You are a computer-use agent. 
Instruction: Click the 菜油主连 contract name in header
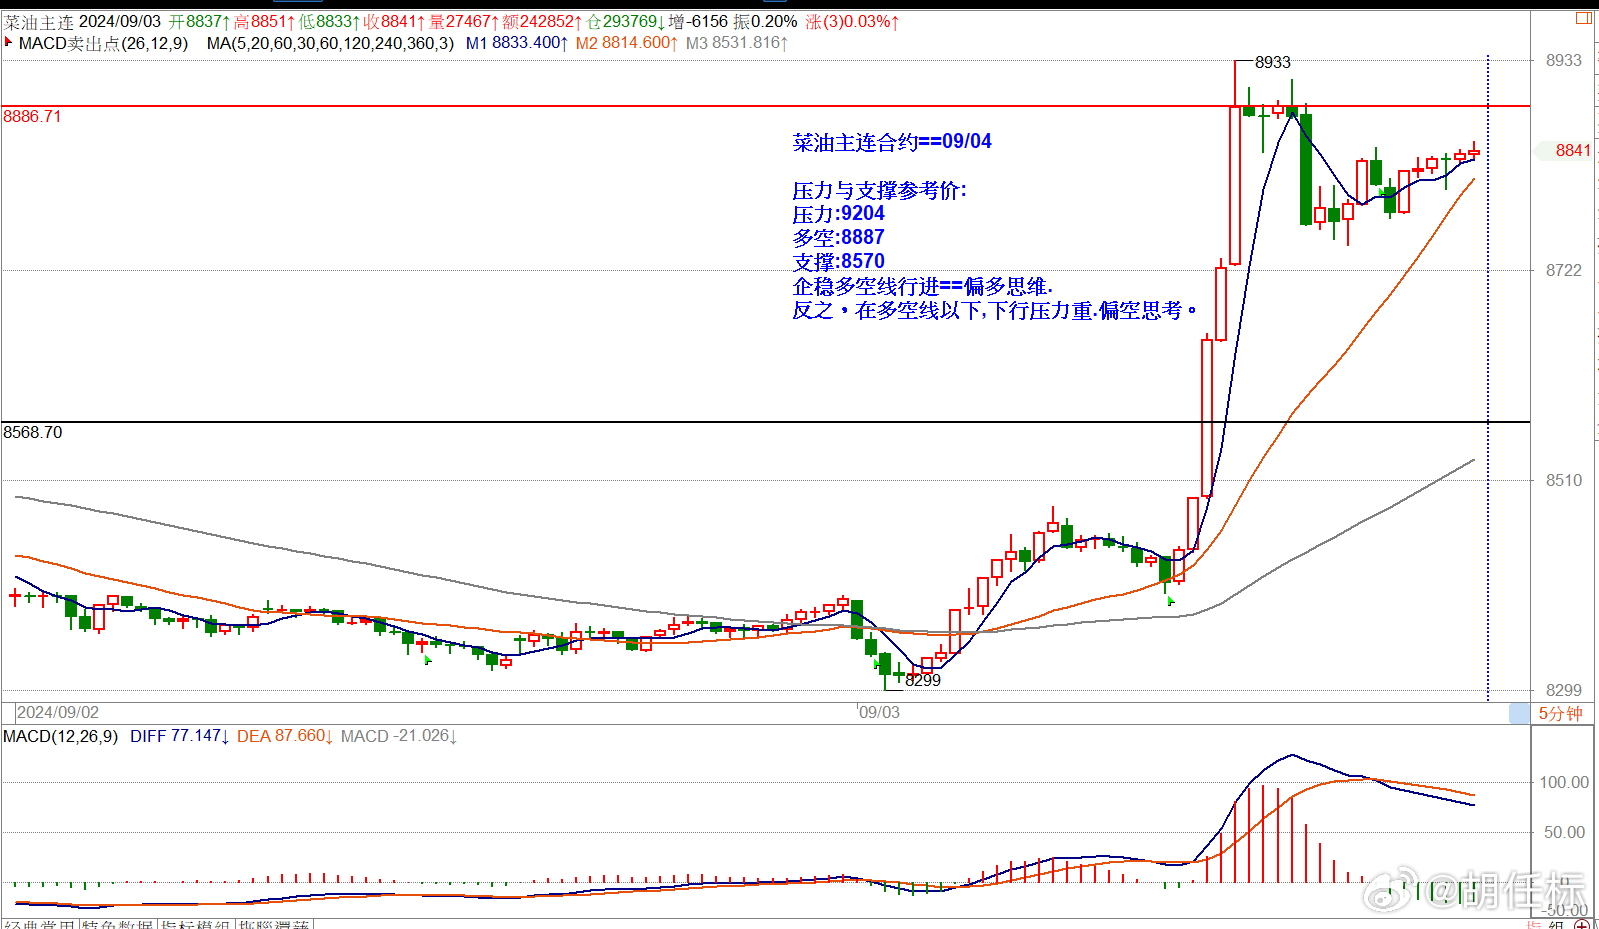click(x=39, y=21)
